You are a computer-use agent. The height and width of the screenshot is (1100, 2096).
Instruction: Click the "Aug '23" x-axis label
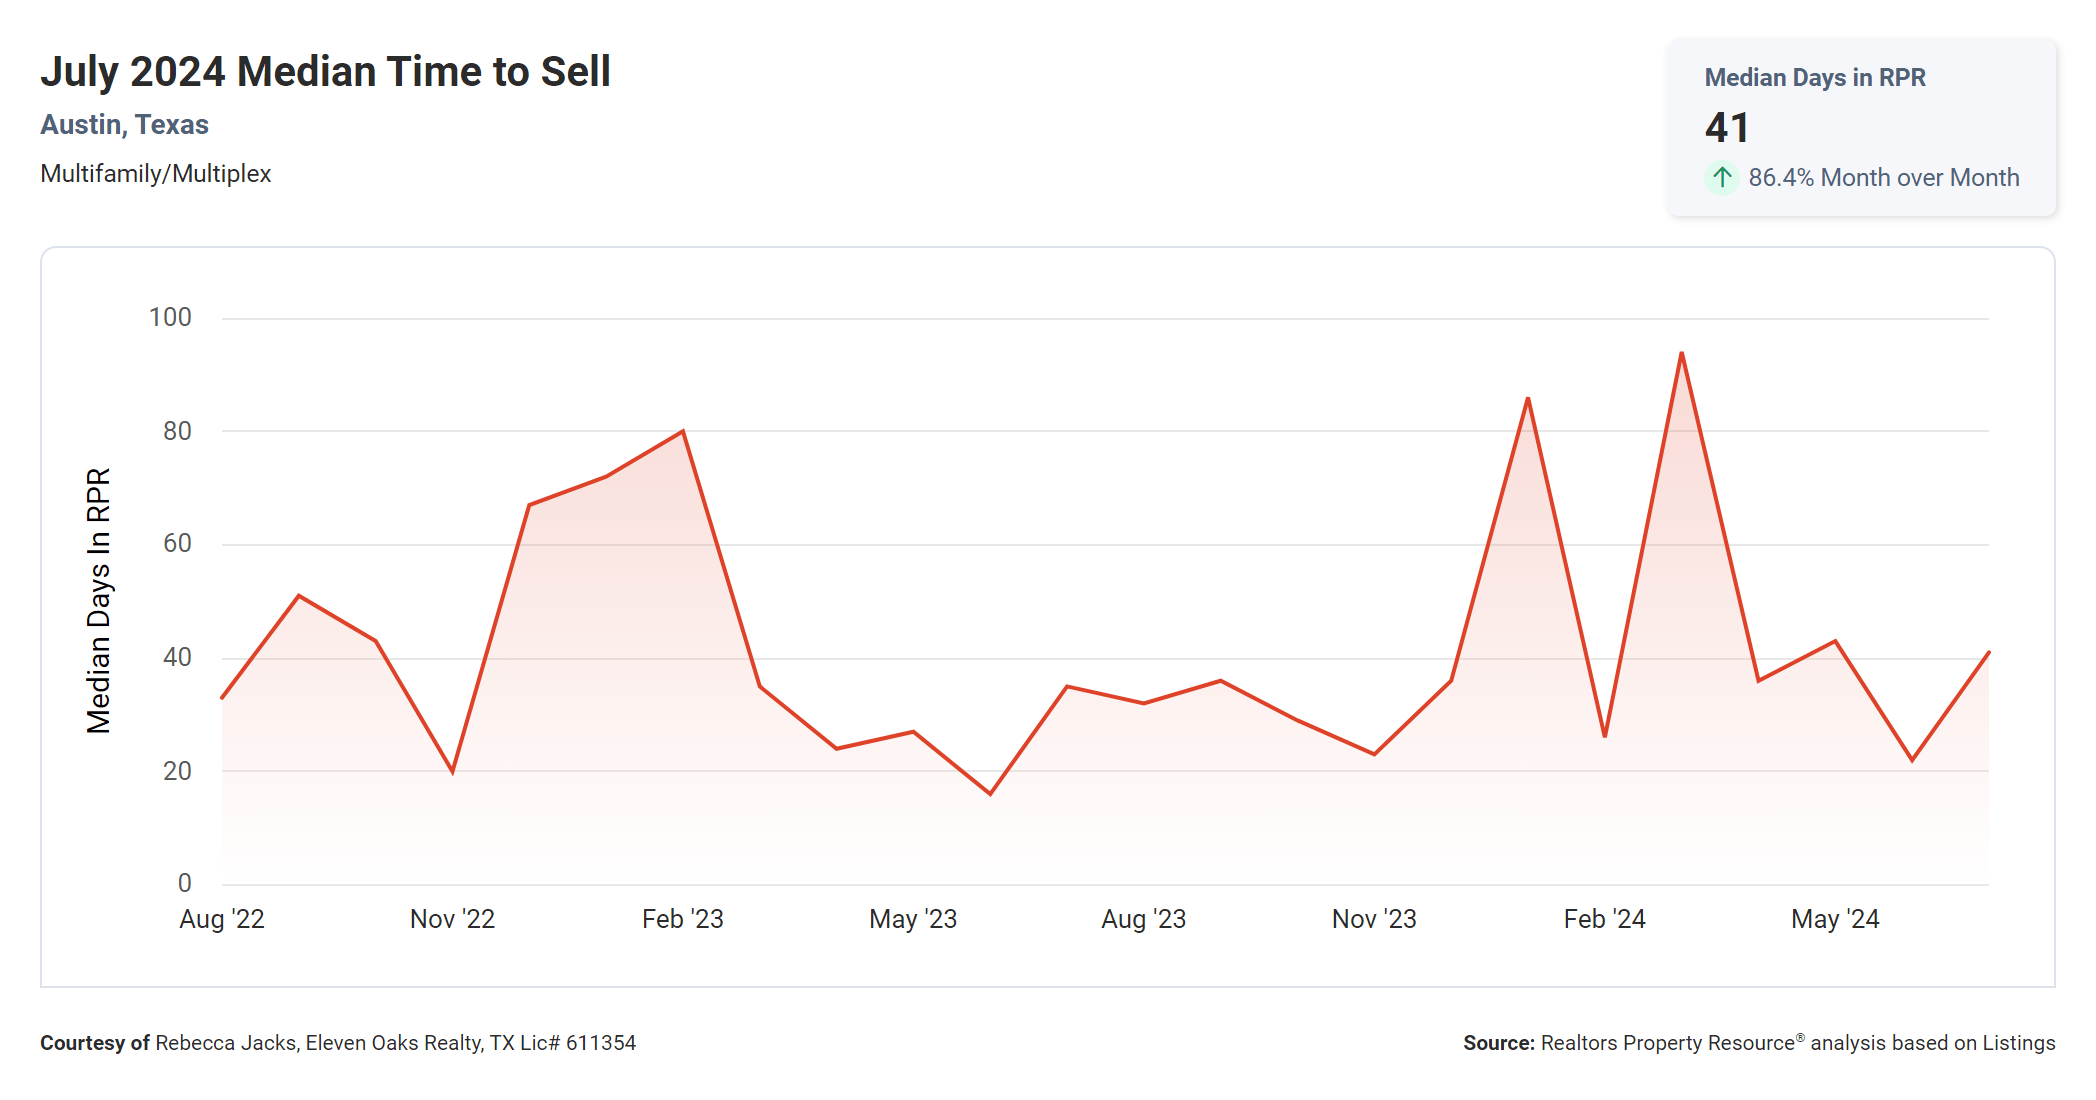[x=1143, y=919]
